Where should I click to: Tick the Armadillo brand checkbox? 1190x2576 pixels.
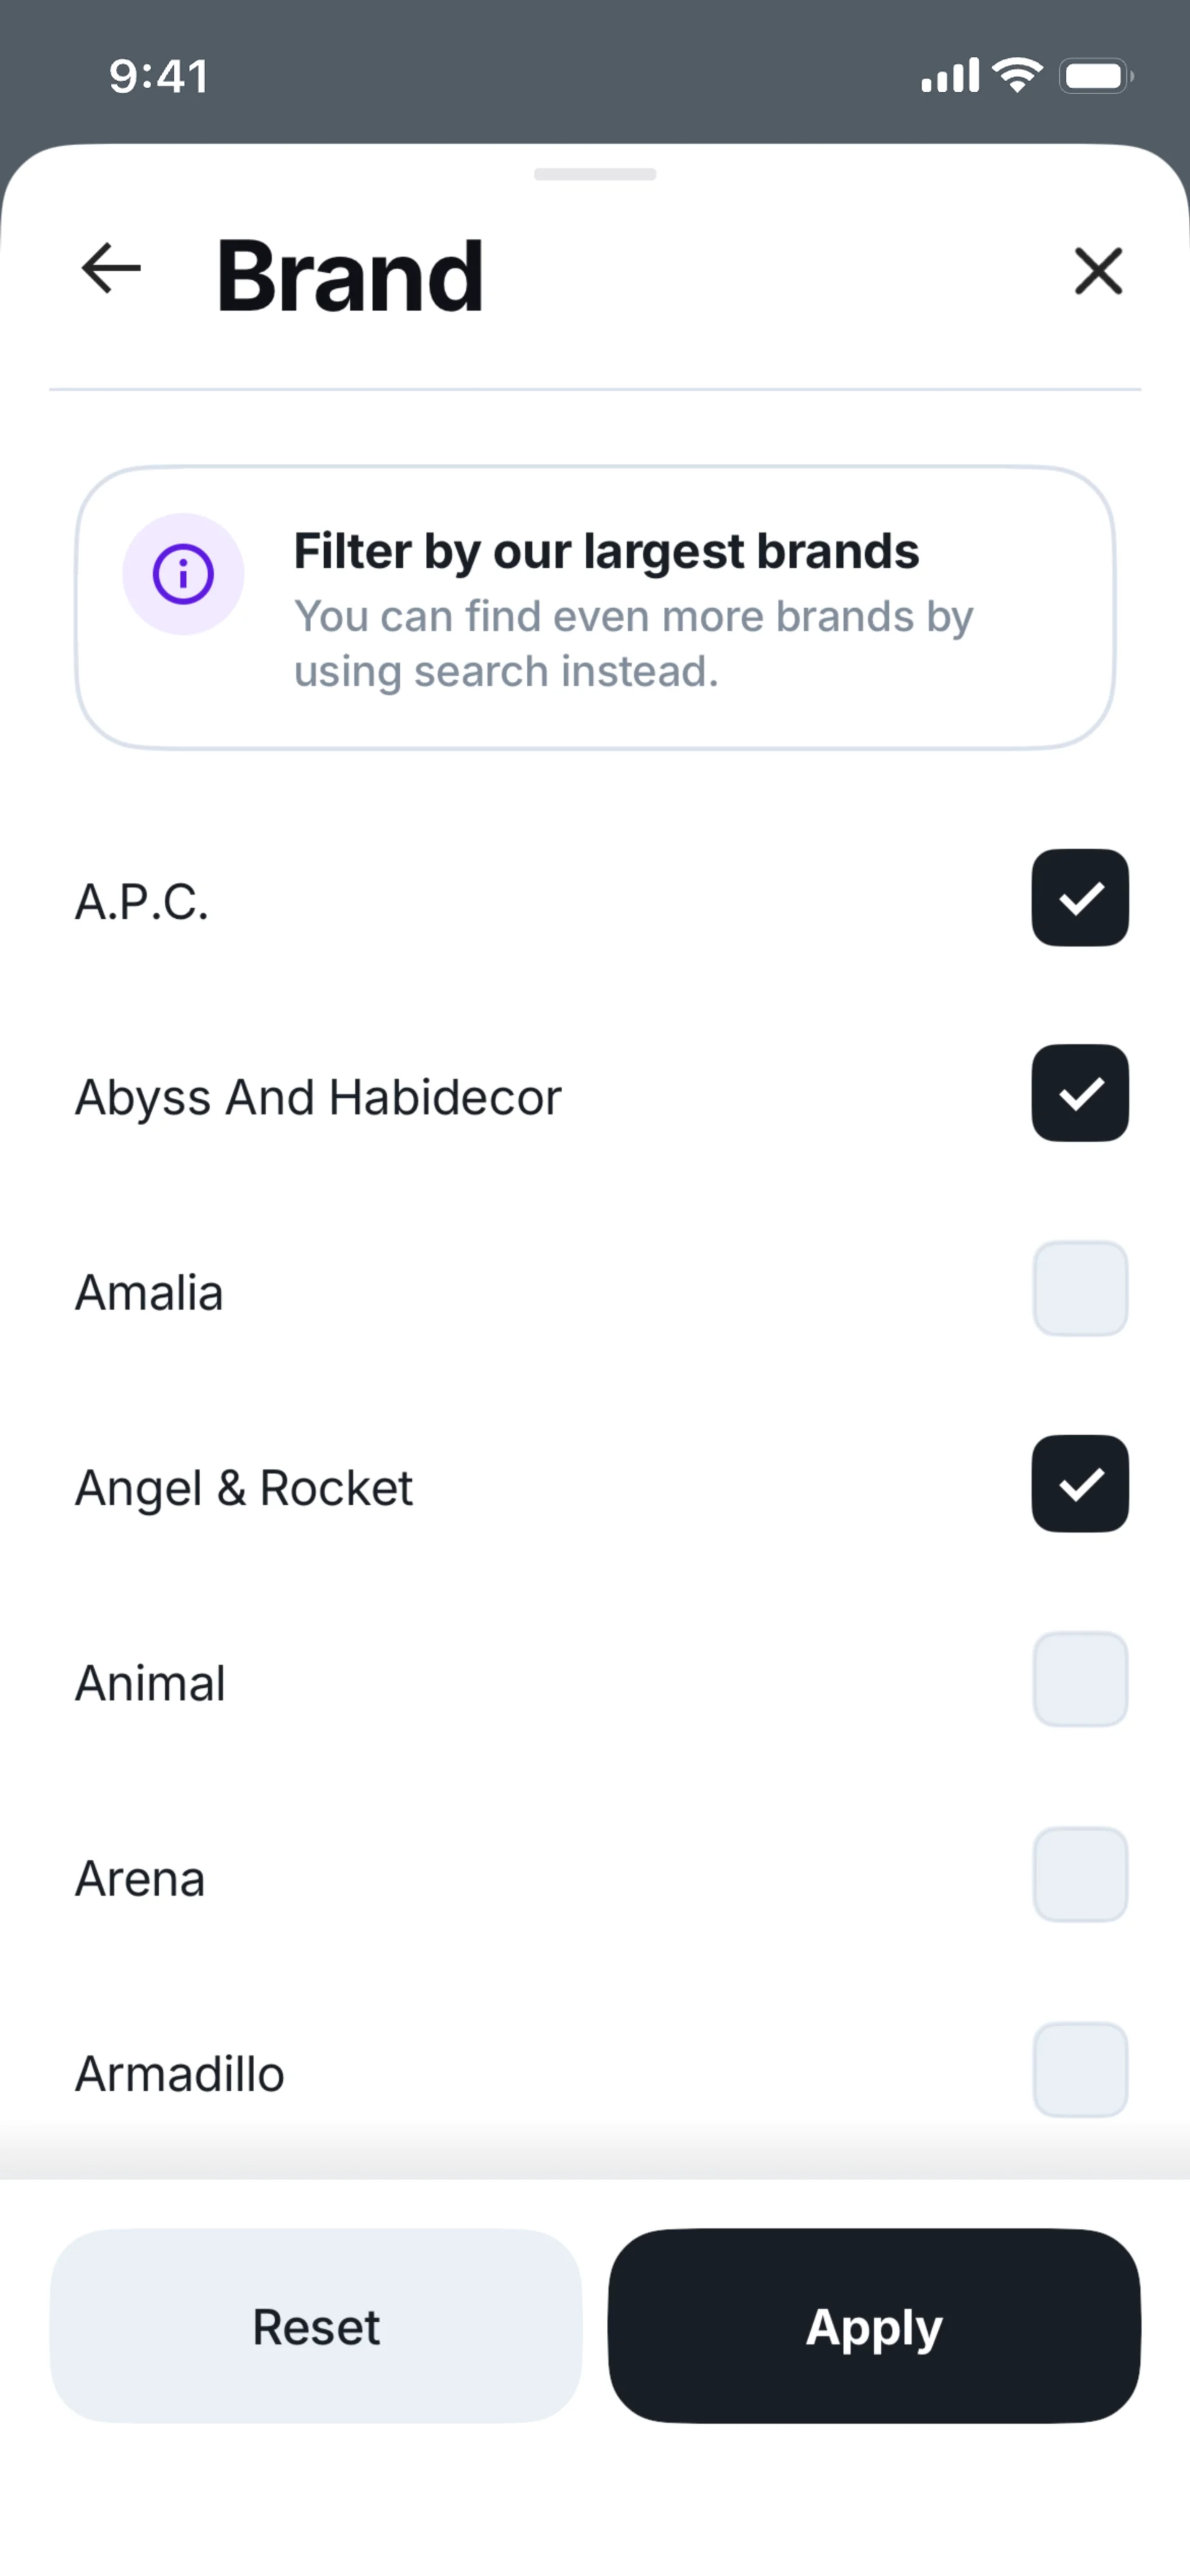[x=1080, y=2070]
